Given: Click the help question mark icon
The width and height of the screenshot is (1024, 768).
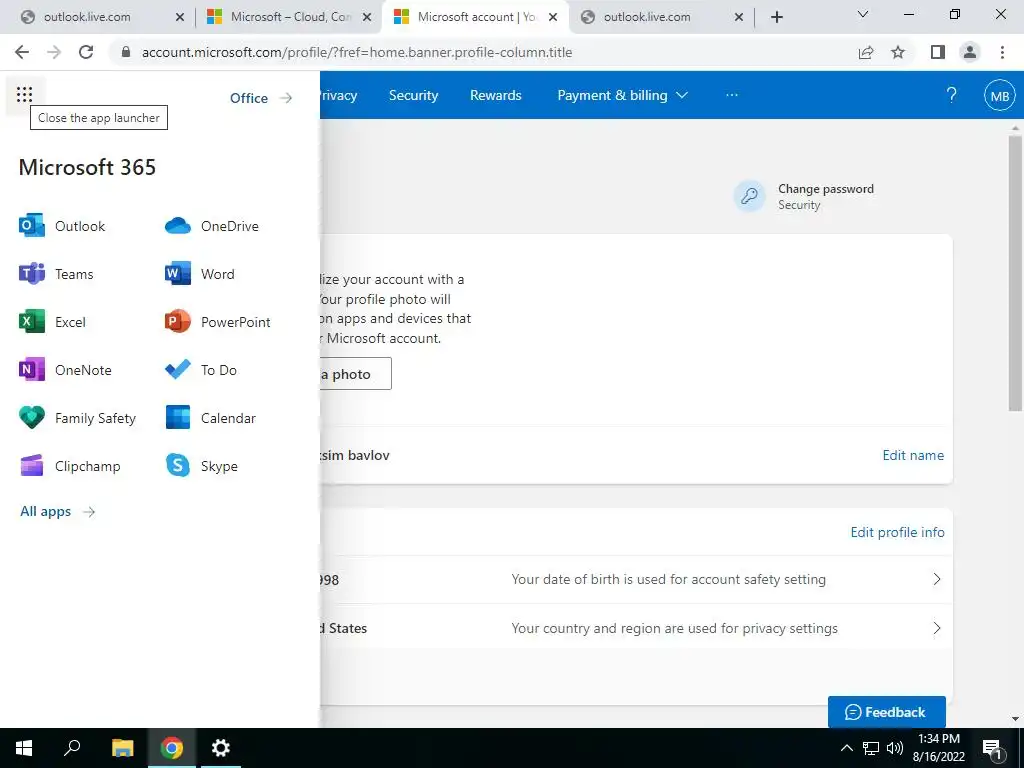Looking at the screenshot, I should pyautogui.click(x=952, y=95).
